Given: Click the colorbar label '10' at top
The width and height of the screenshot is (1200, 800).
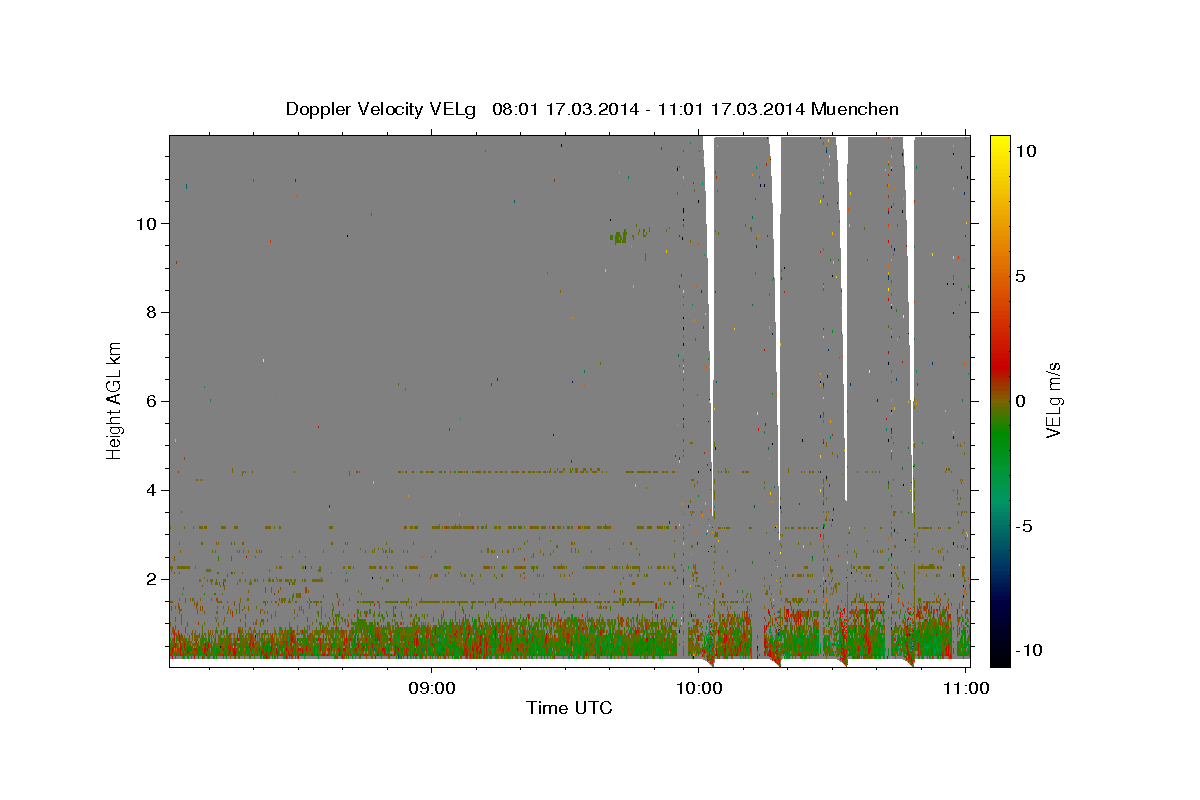Looking at the screenshot, I should pos(1024,151).
